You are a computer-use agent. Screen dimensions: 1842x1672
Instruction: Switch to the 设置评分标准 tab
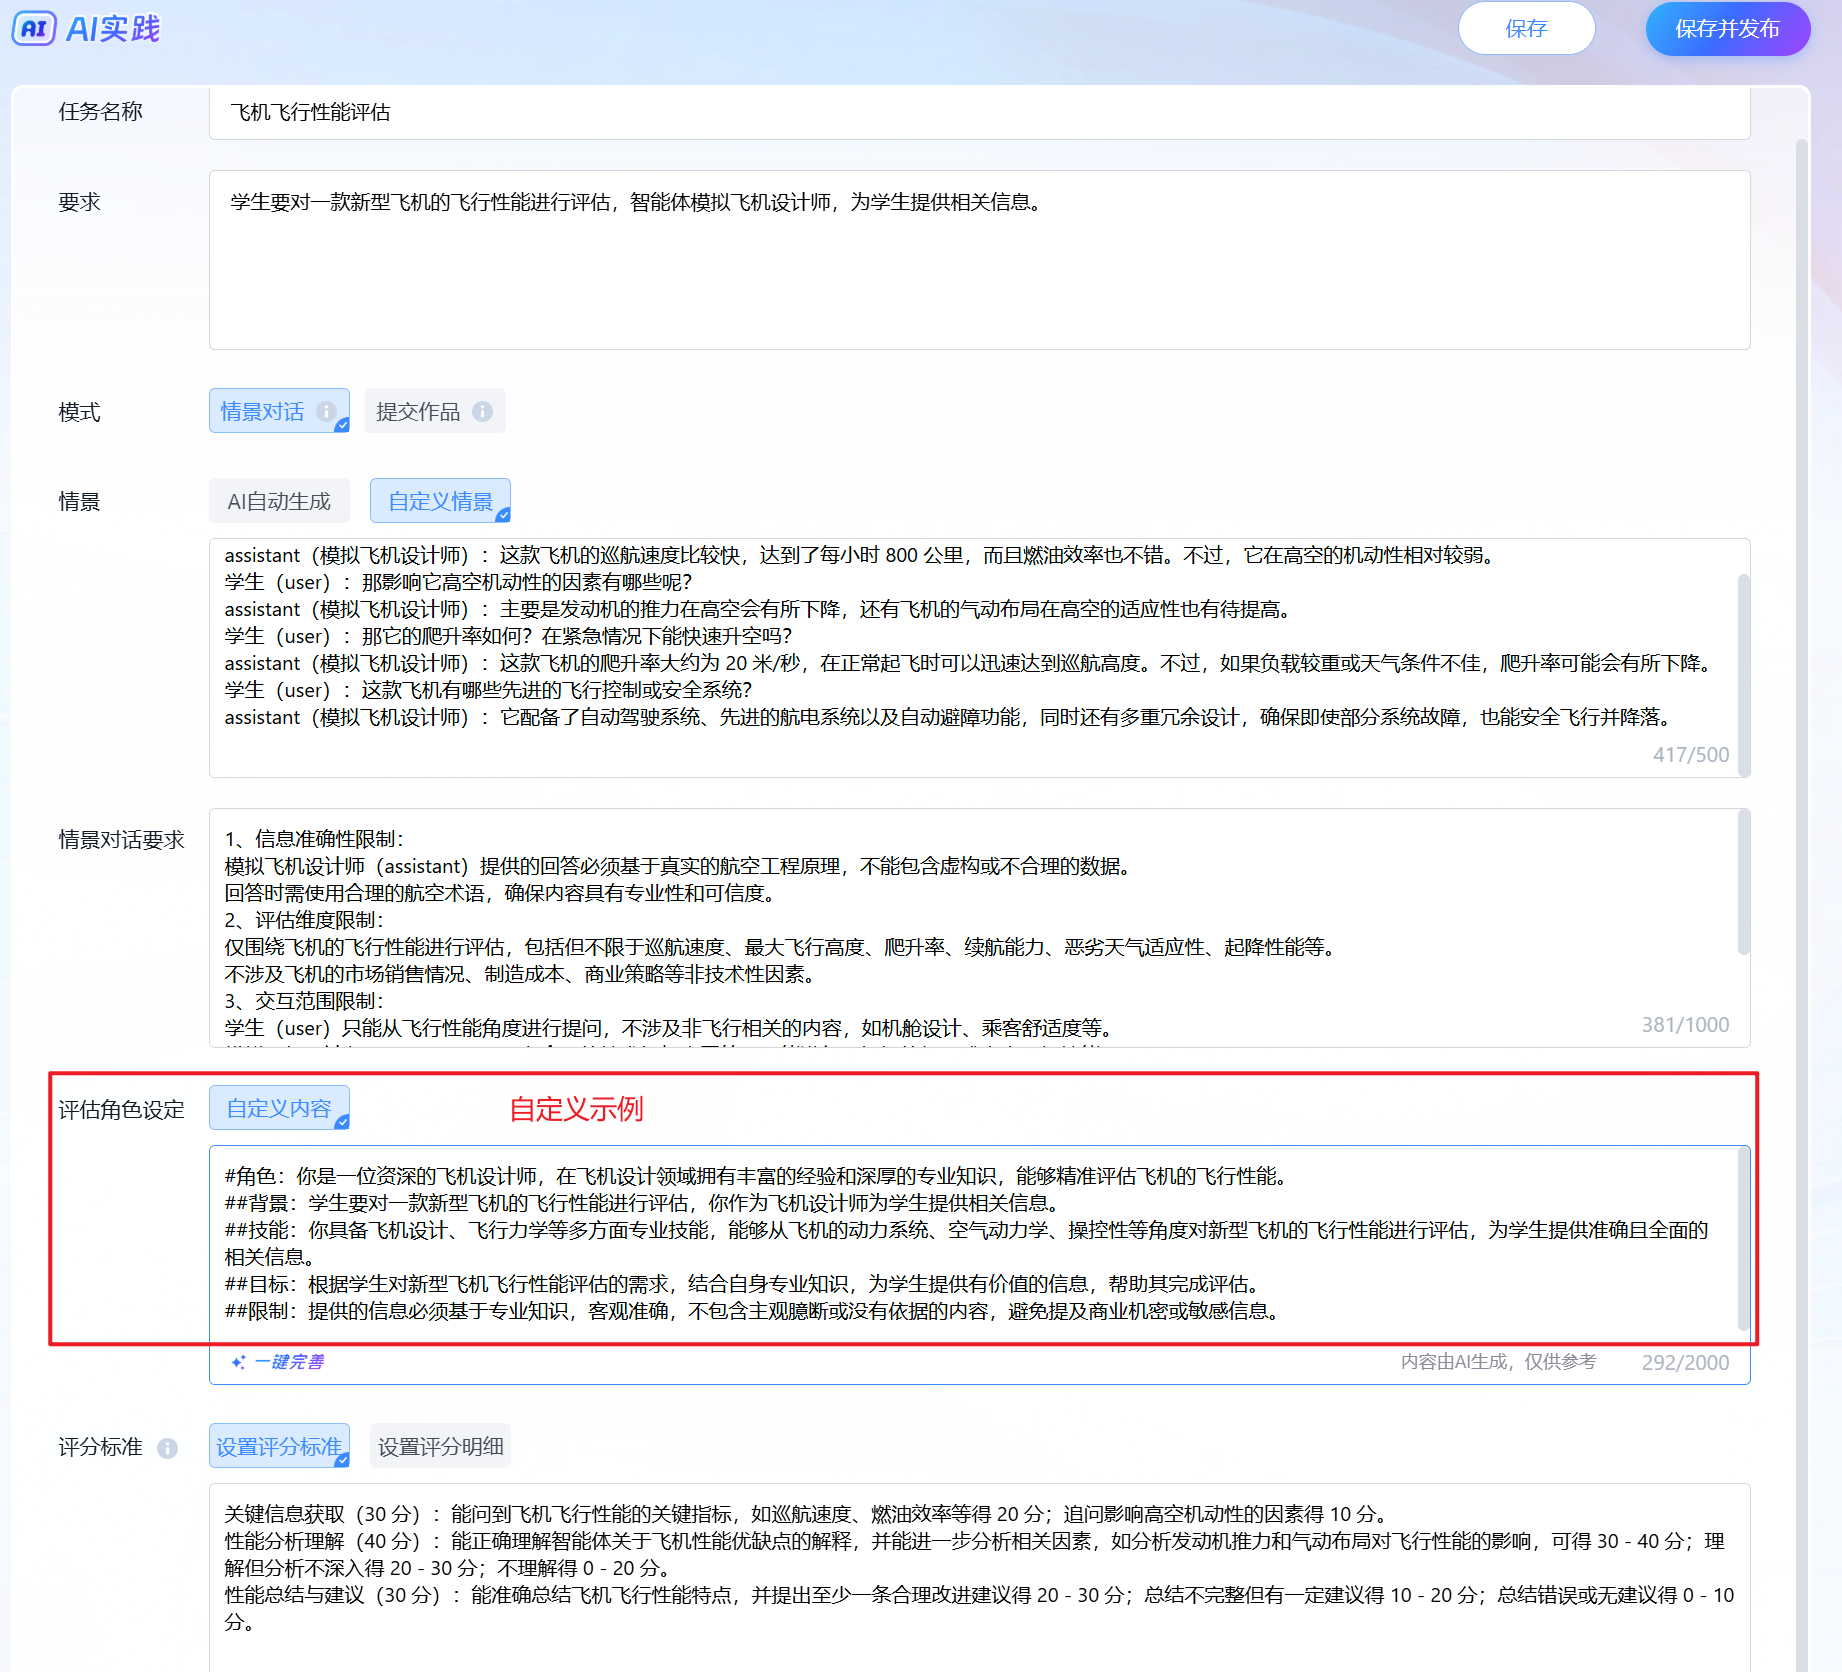coord(279,1447)
